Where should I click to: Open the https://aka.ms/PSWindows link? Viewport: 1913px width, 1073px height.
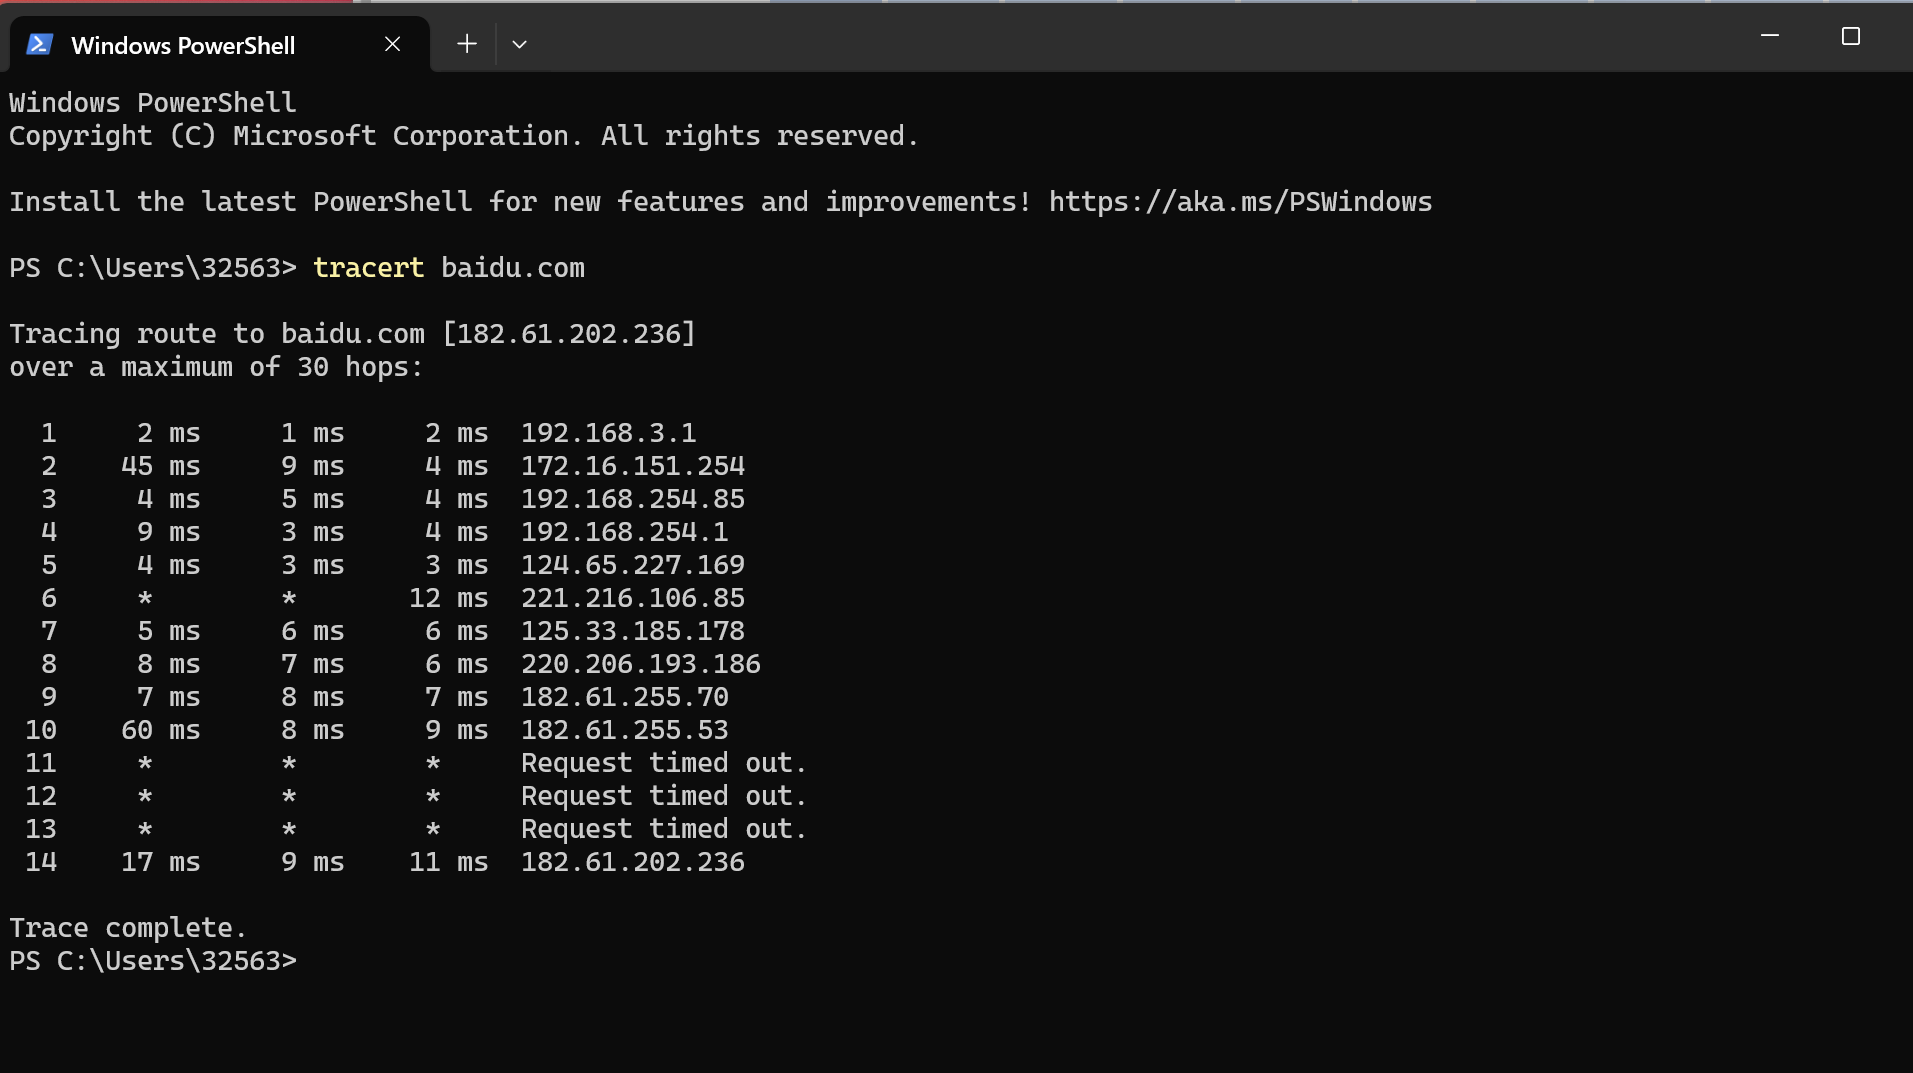(1240, 202)
